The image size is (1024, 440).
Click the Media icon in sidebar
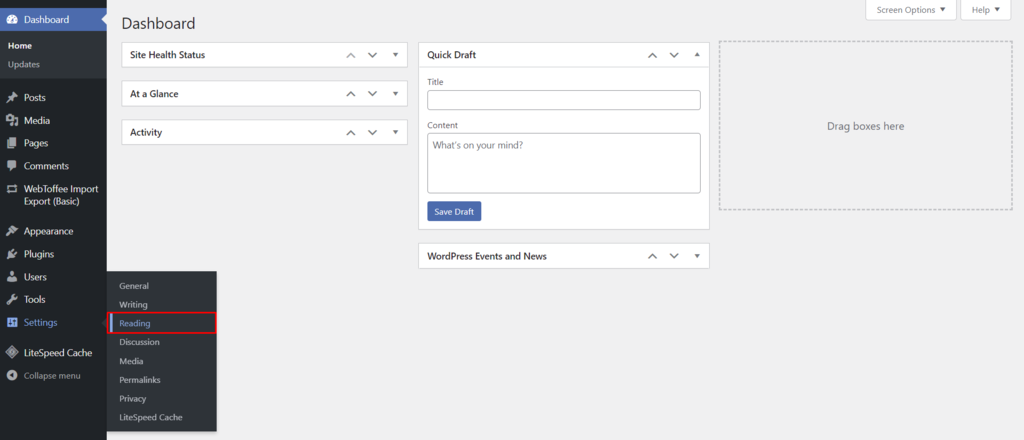pos(12,121)
